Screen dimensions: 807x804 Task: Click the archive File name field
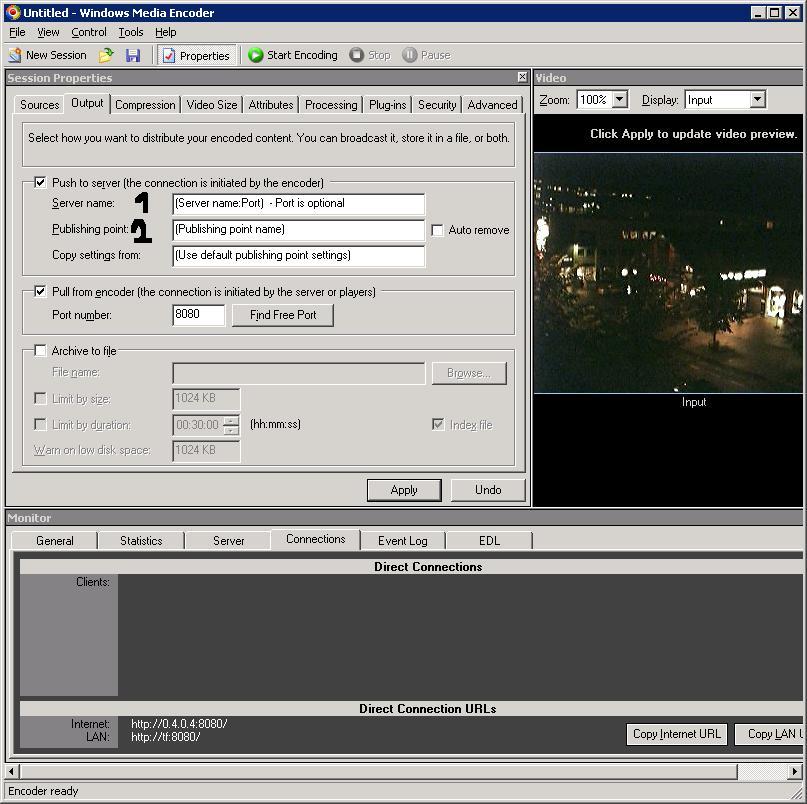point(299,373)
